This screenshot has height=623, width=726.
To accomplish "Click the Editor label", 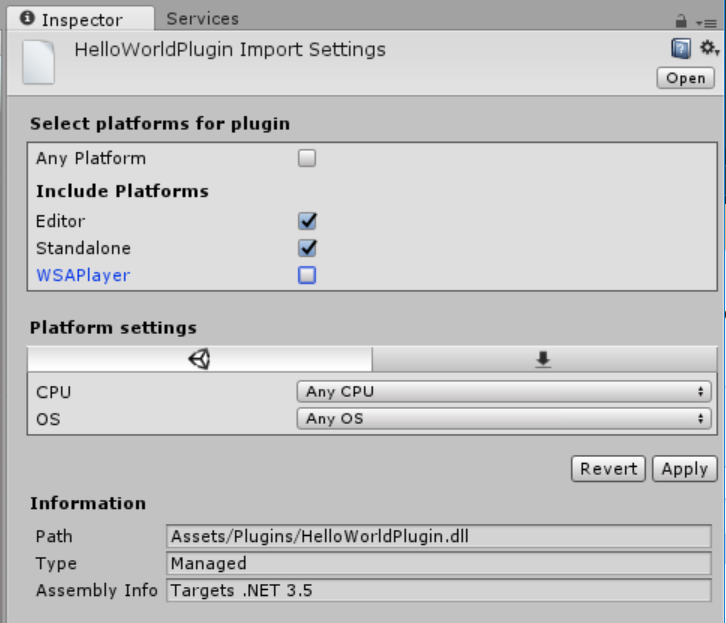I will 61,221.
